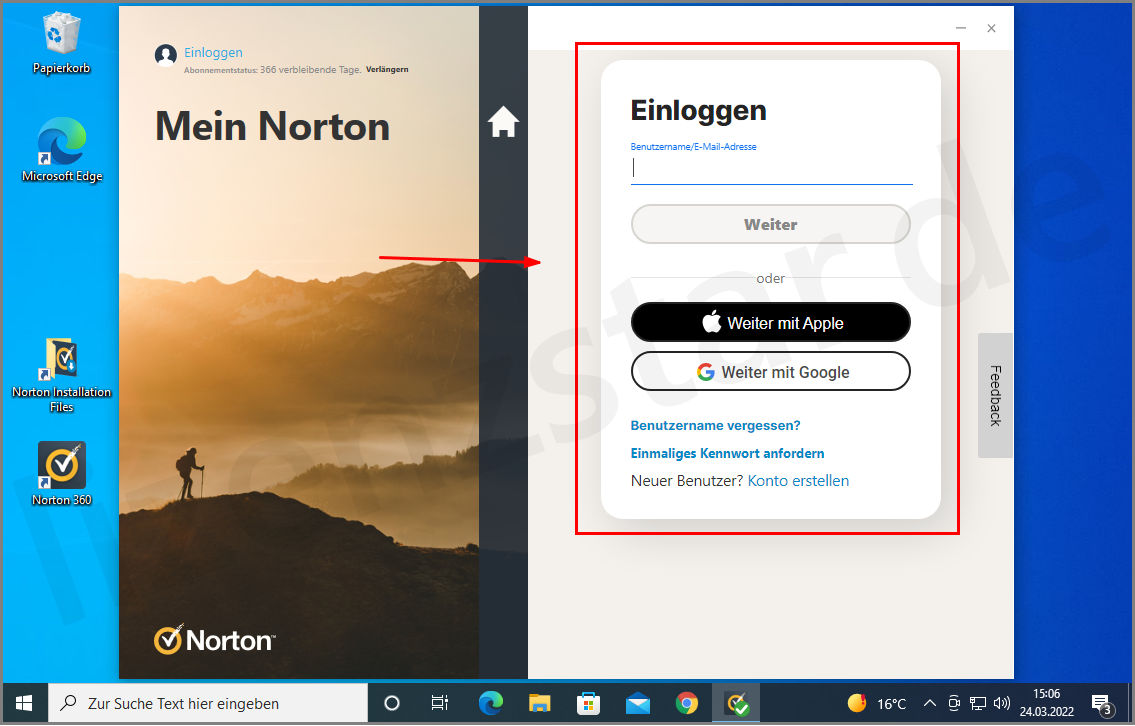Open the Papierkorb
Image resolution: width=1135 pixels, height=726 pixels.
[x=62, y=33]
